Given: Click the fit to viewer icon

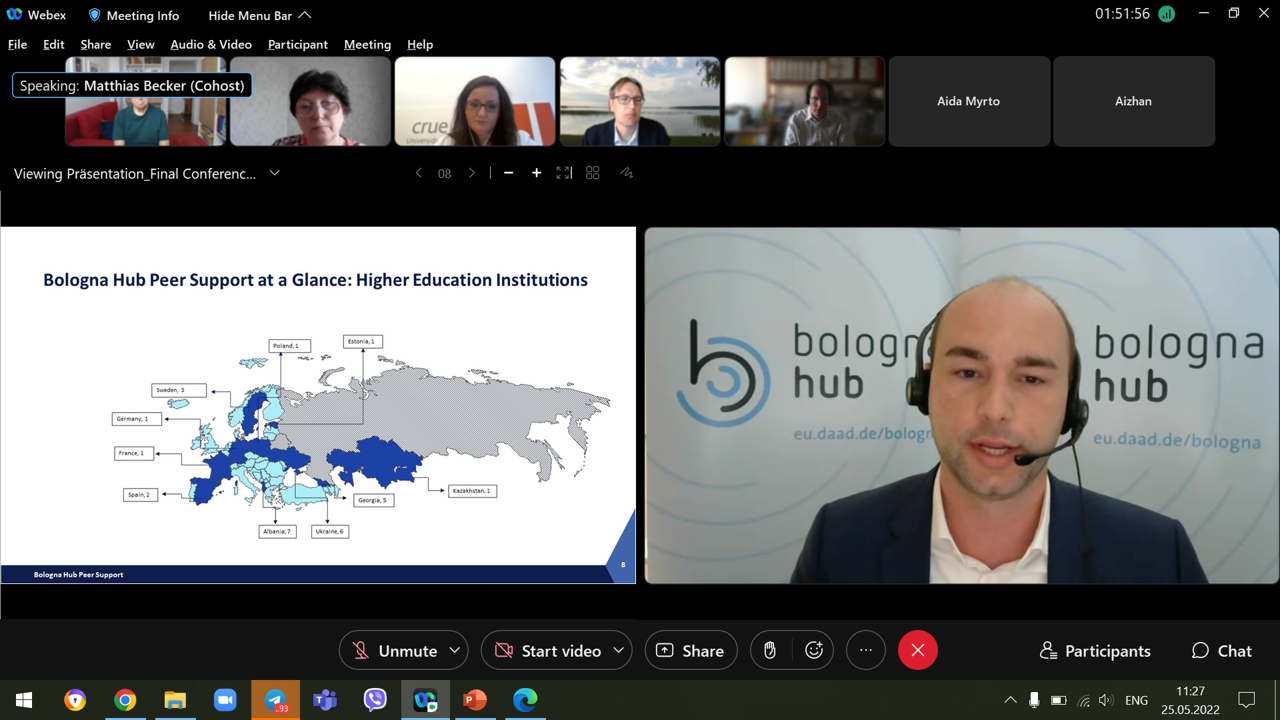Looking at the screenshot, I should pos(564,173).
